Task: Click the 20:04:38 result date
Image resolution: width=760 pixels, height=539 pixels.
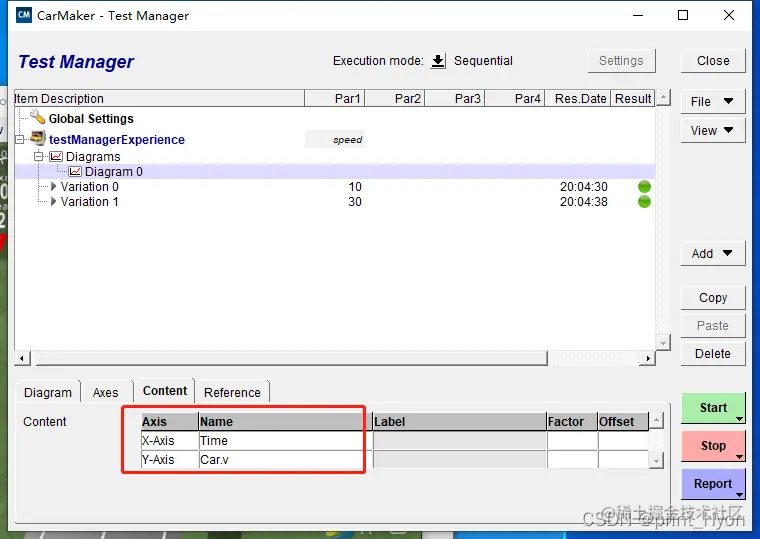Action: coord(584,202)
